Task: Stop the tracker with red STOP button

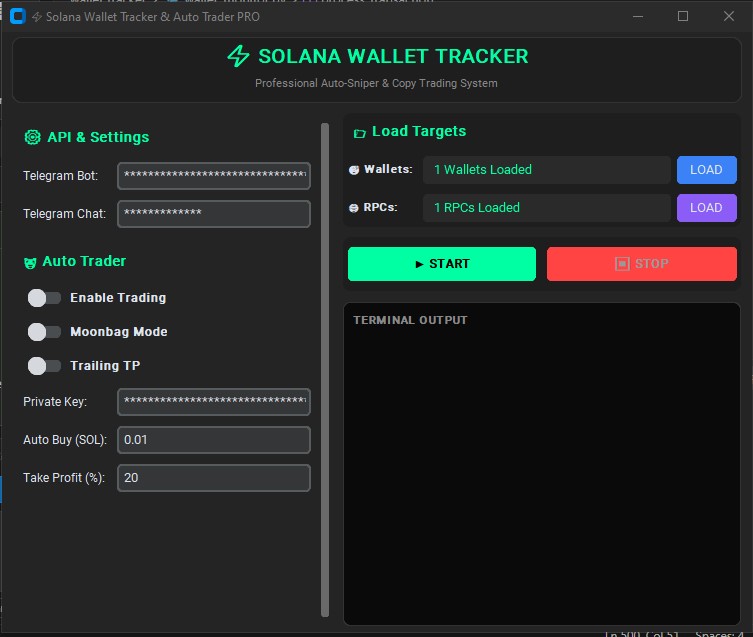Action: 642,264
